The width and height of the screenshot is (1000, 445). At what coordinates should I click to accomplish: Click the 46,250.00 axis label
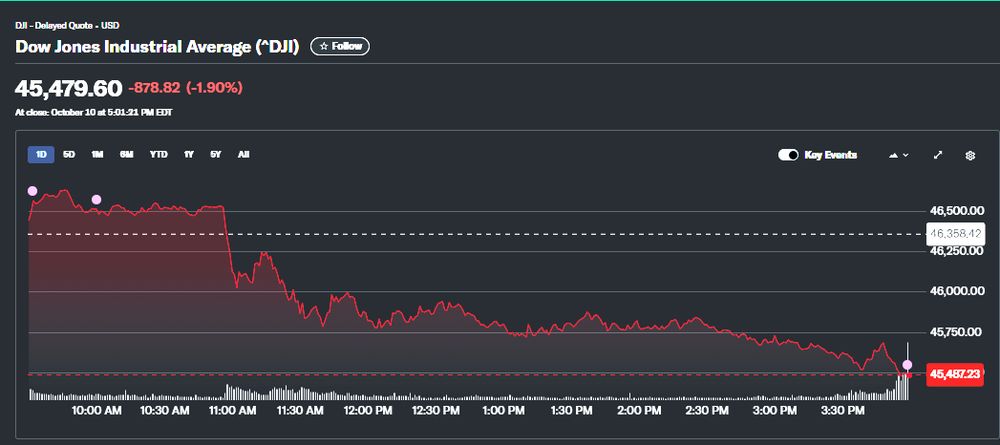[x=957, y=251]
